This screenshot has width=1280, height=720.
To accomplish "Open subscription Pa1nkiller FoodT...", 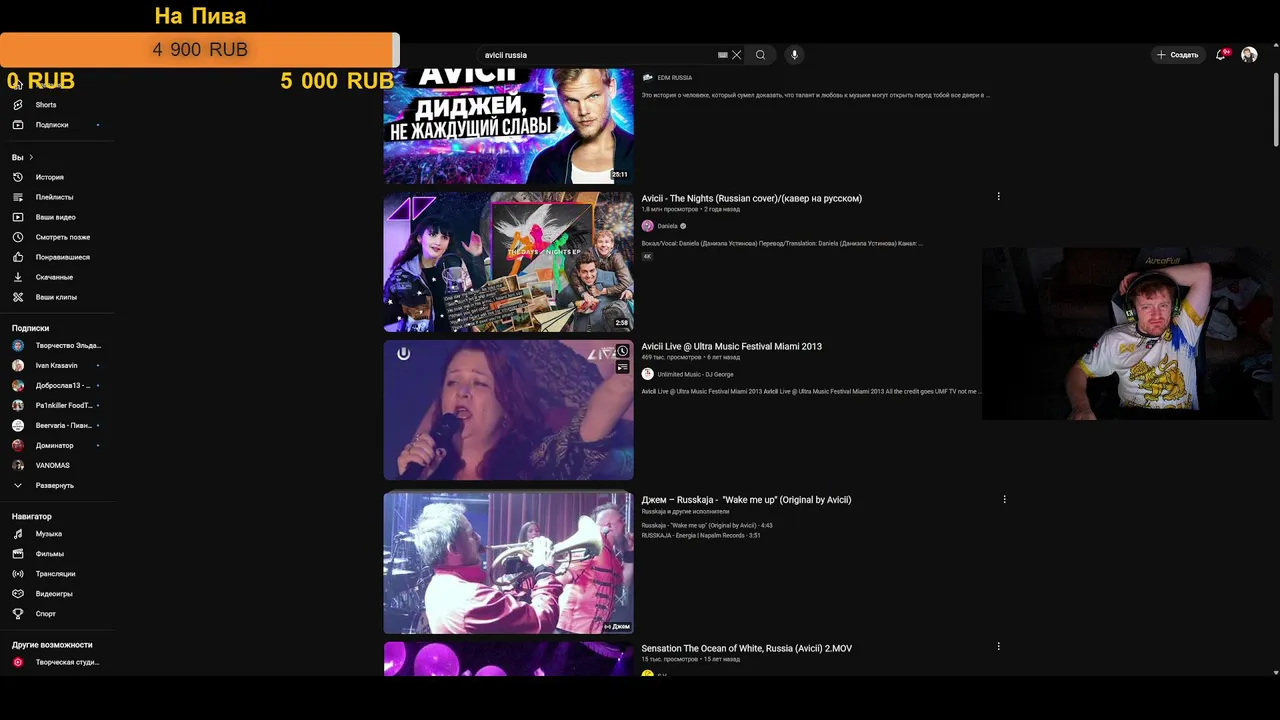I will coord(64,405).
